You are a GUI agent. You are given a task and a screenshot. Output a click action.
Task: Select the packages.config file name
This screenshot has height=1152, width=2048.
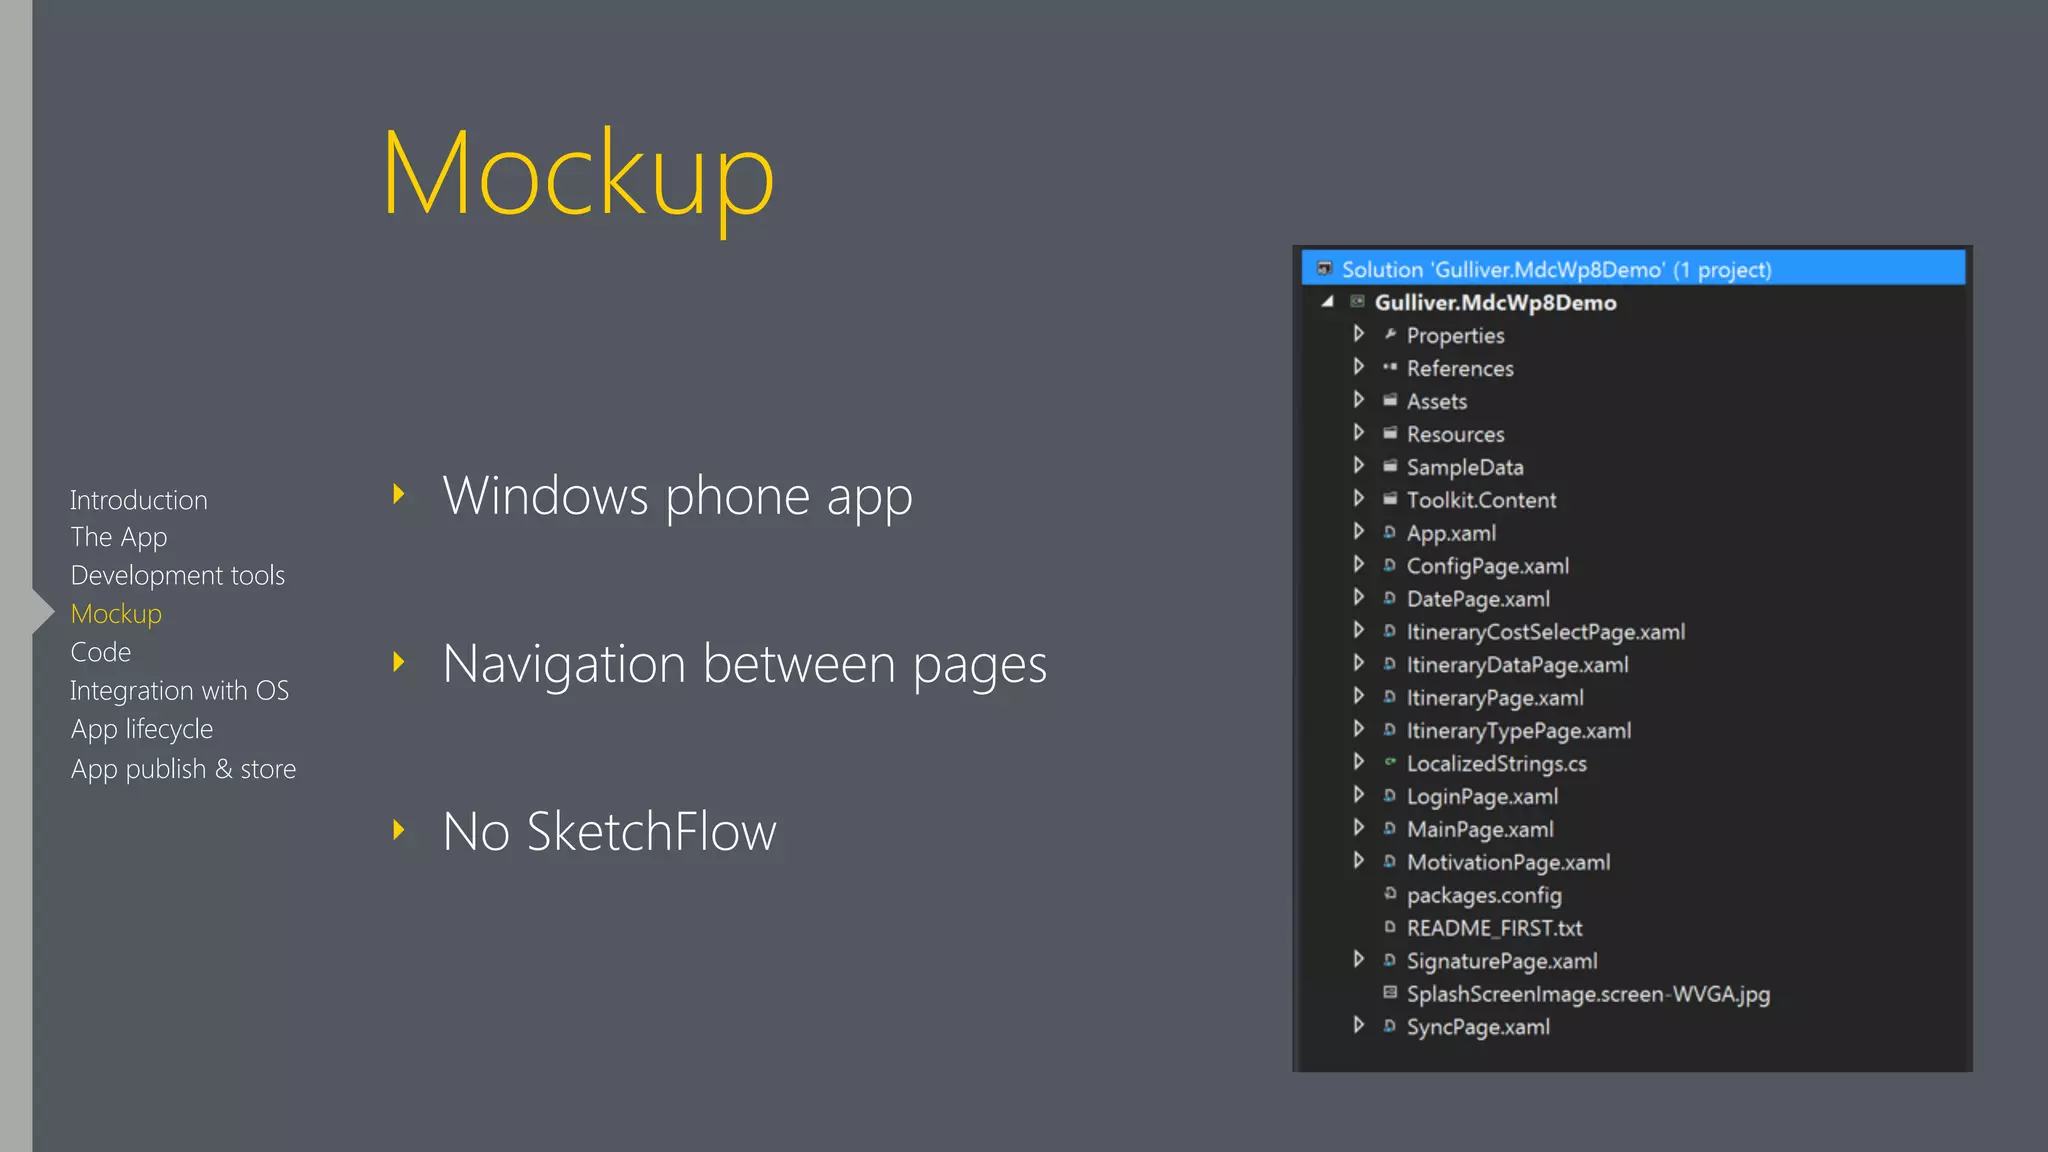pos(1484,895)
